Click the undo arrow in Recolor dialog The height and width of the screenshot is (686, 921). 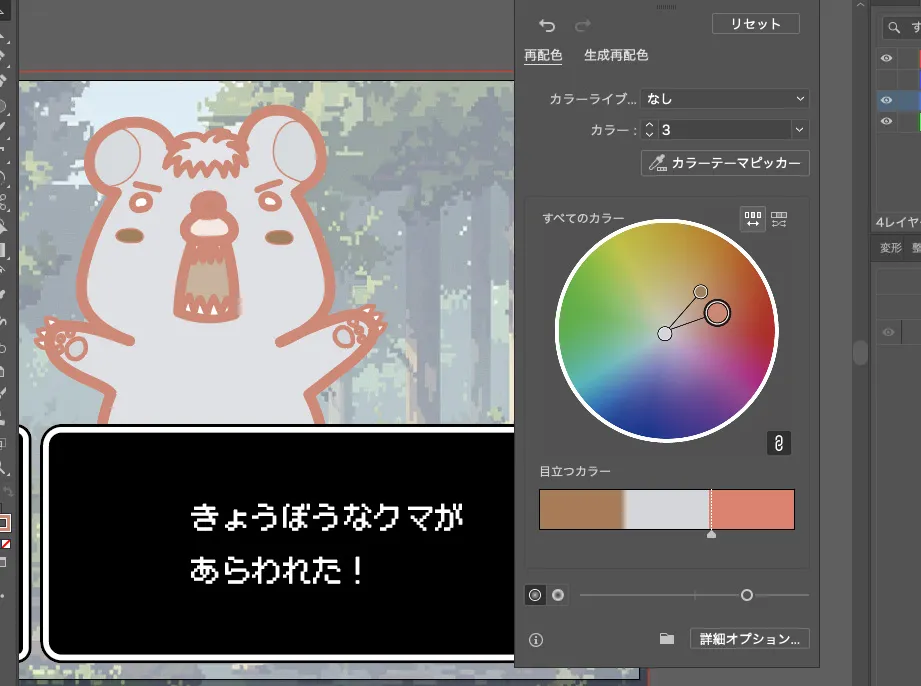547,25
